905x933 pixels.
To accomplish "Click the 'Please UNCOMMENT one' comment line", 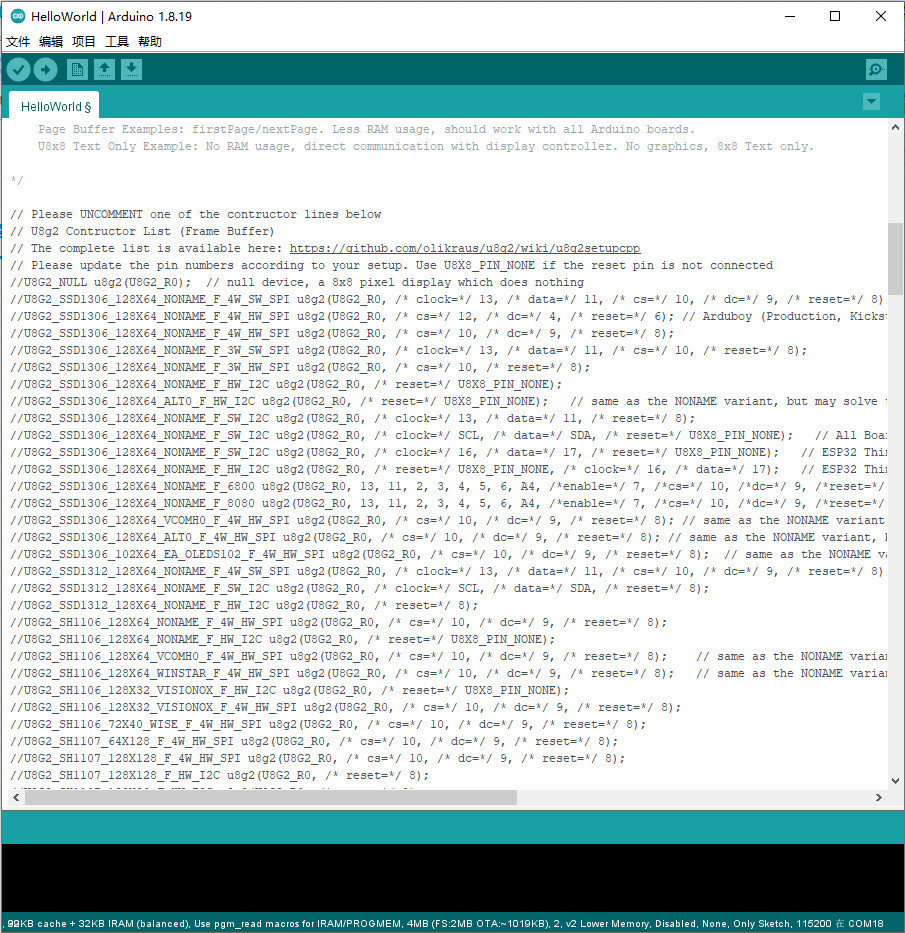I will pos(196,214).
